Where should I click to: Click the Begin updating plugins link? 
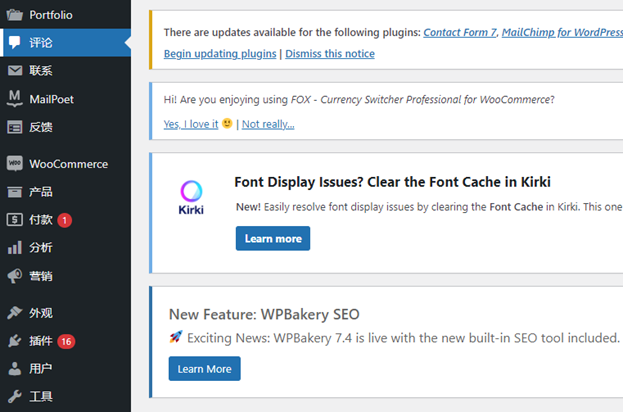coord(220,54)
